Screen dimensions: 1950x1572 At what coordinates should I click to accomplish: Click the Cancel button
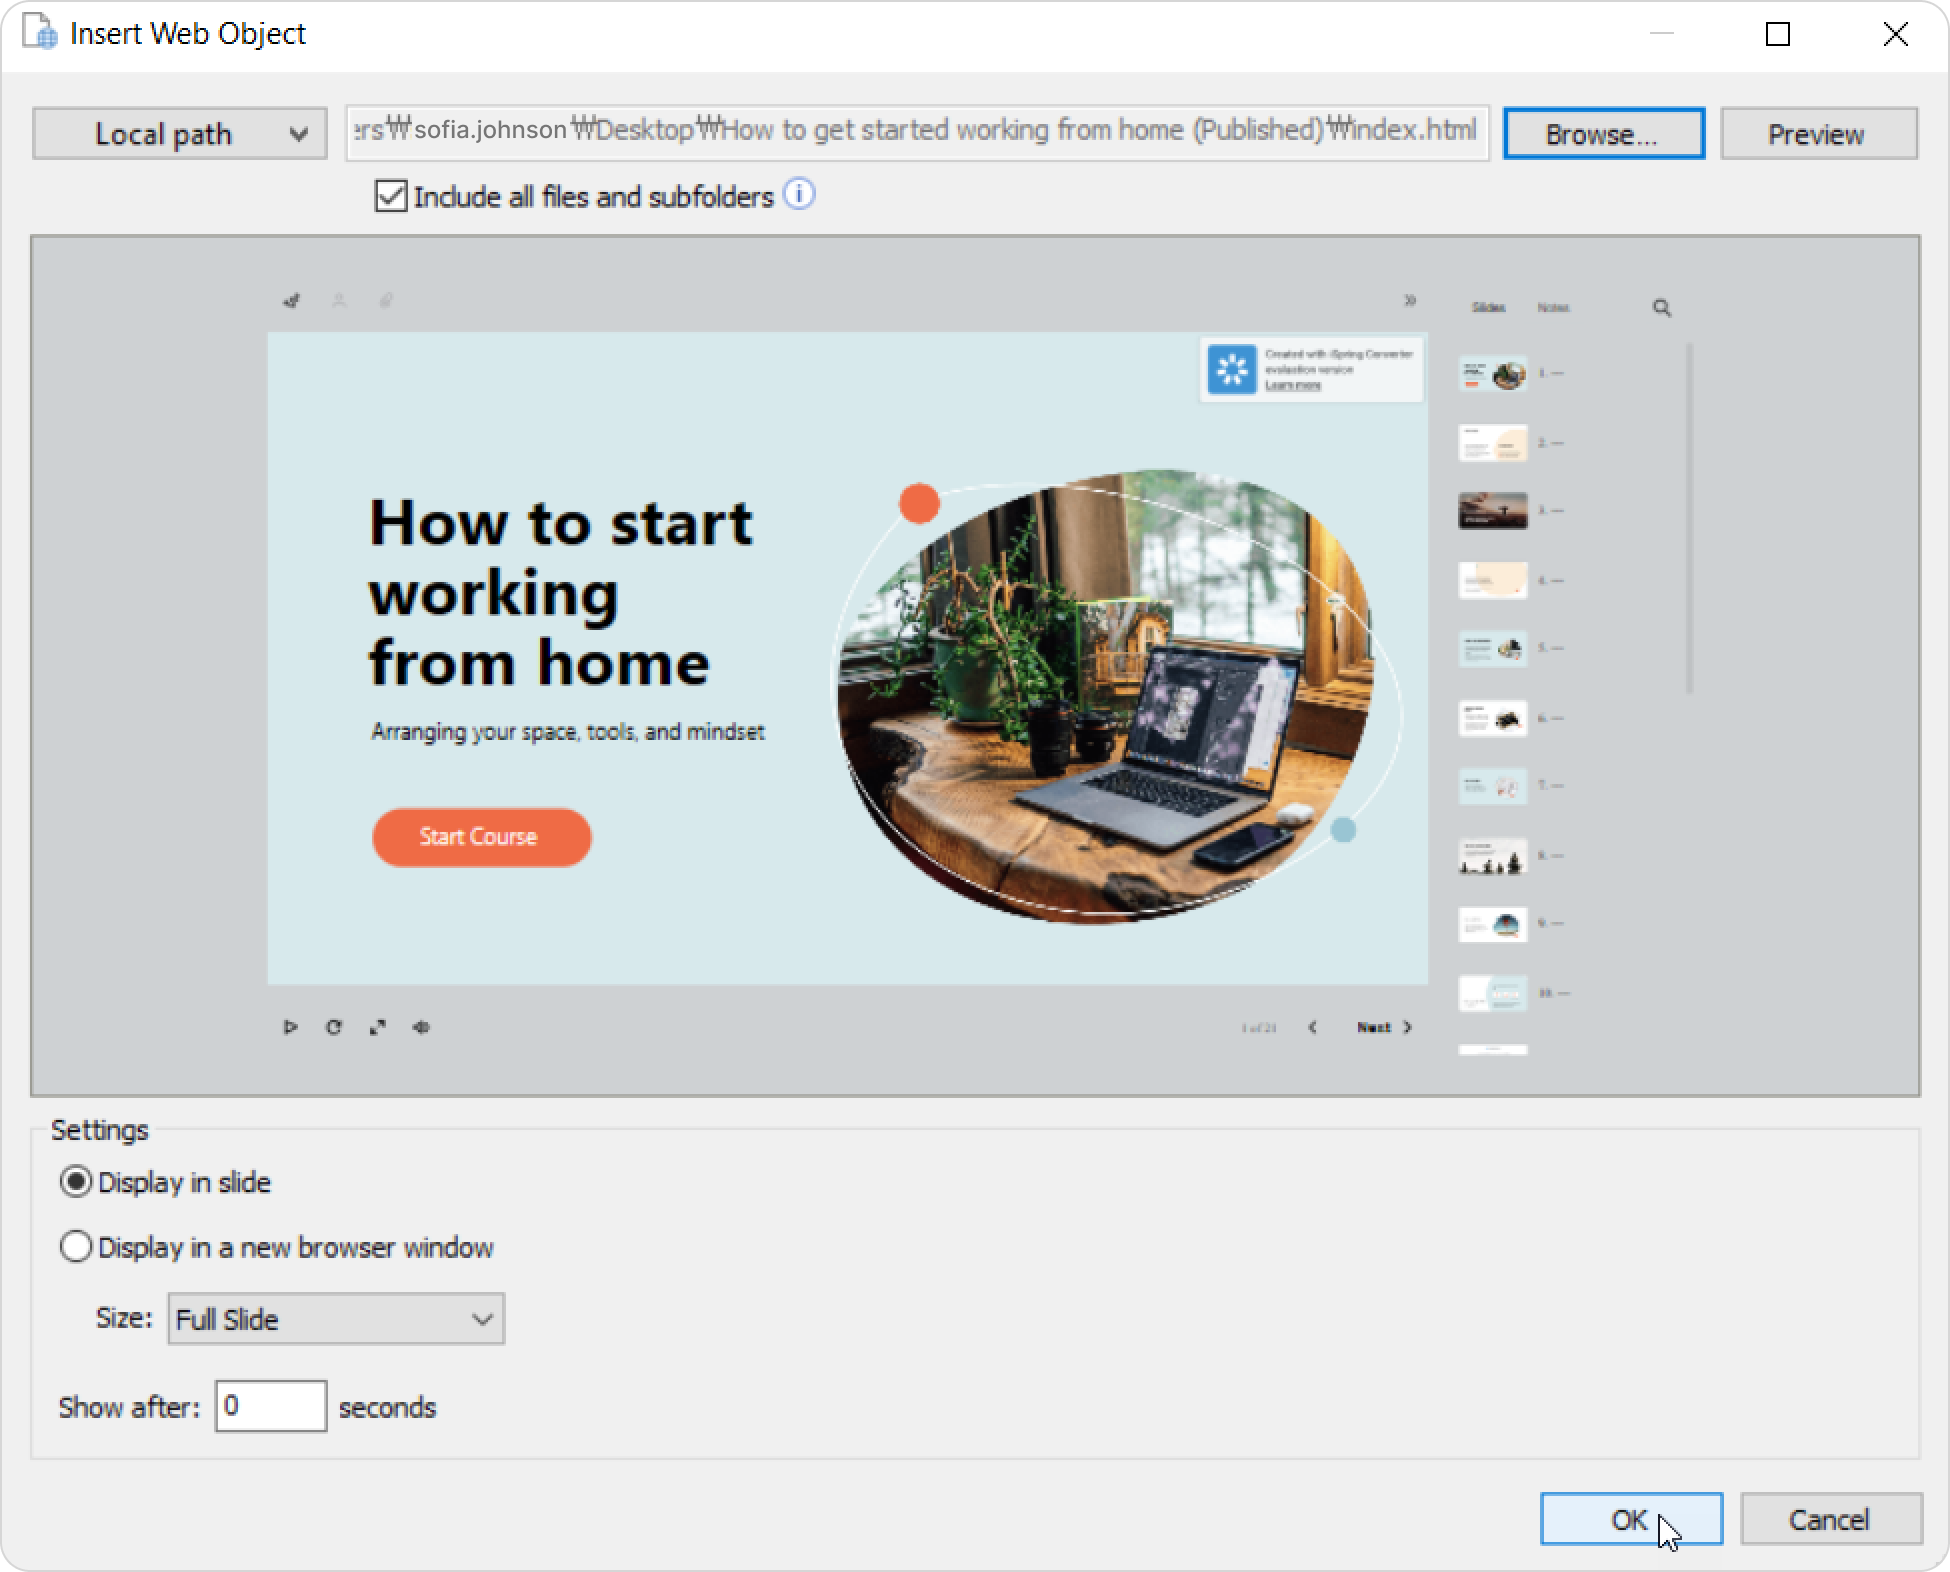1830,1519
